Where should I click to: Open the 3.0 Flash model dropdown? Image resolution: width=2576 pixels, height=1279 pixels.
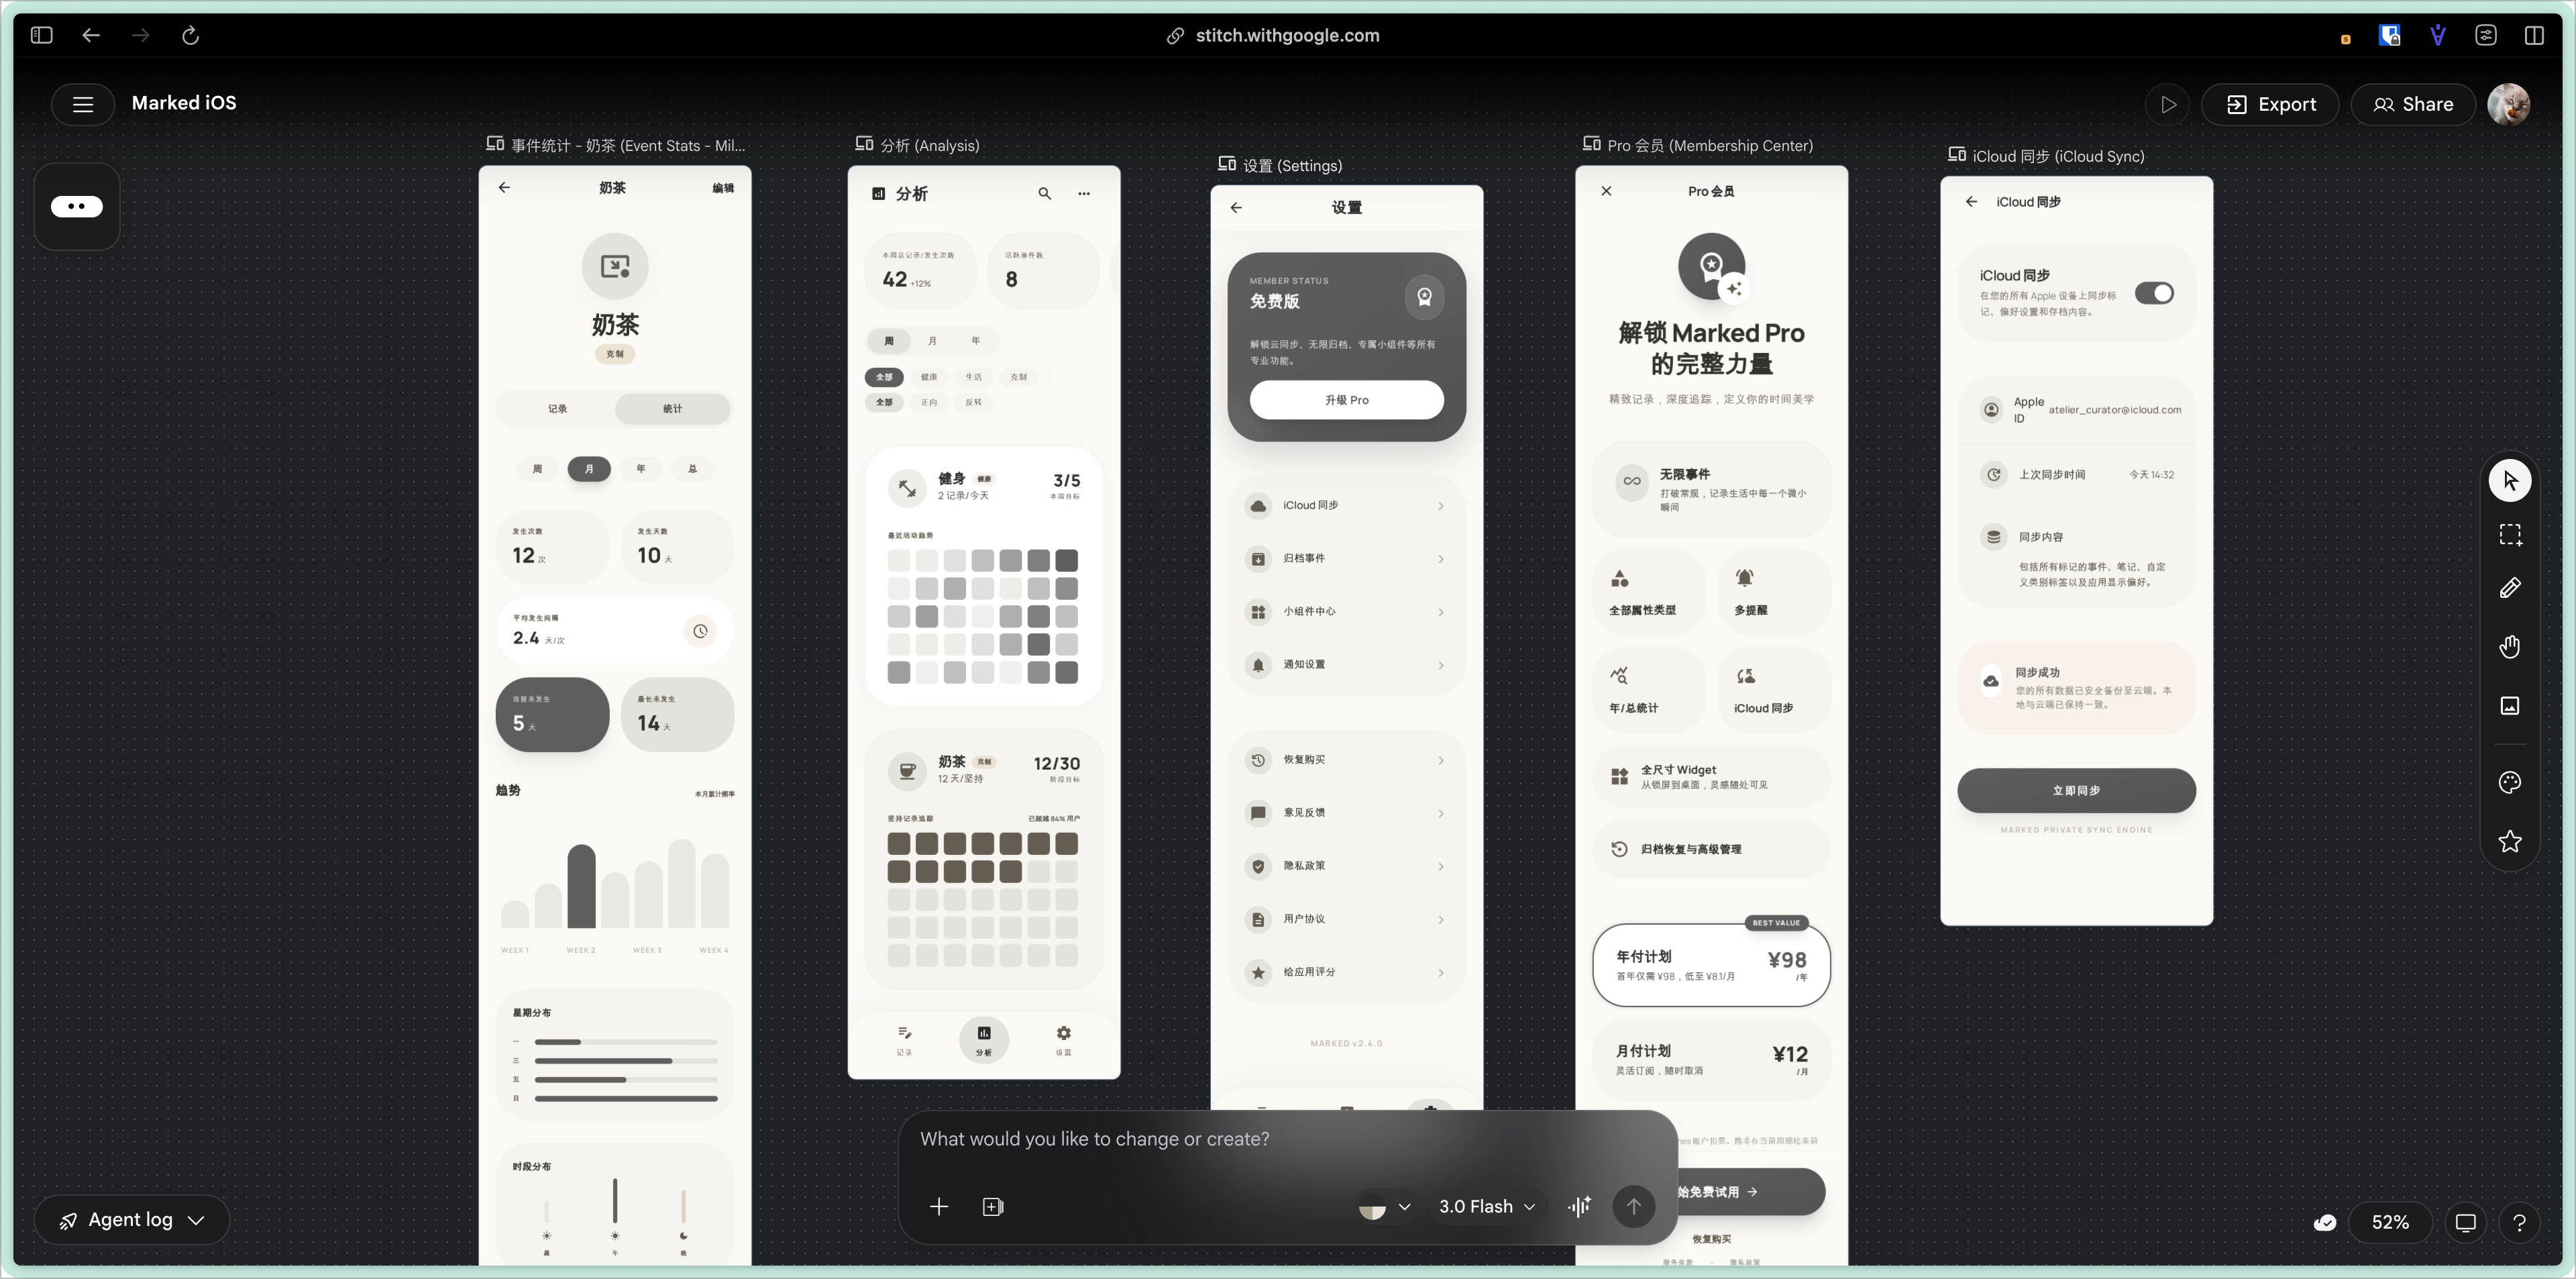(1486, 1206)
